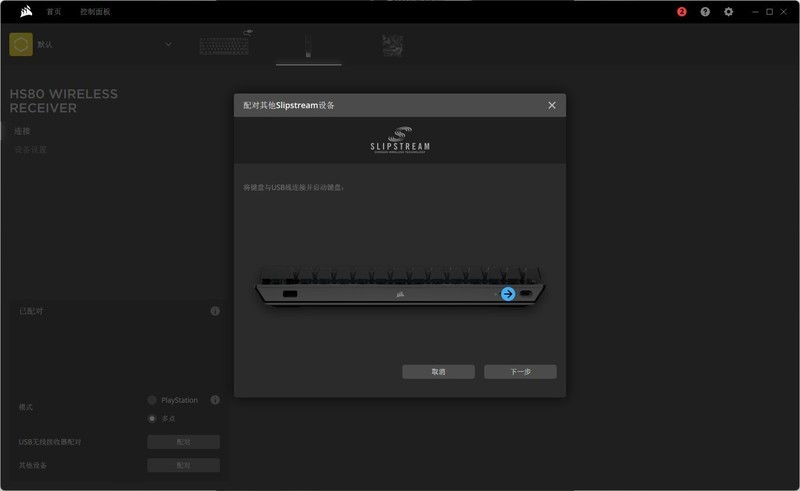Expand the 默认 profile dropdown
Image resolution: width=800 pixels, height=491 pixels.
(168, 44)
